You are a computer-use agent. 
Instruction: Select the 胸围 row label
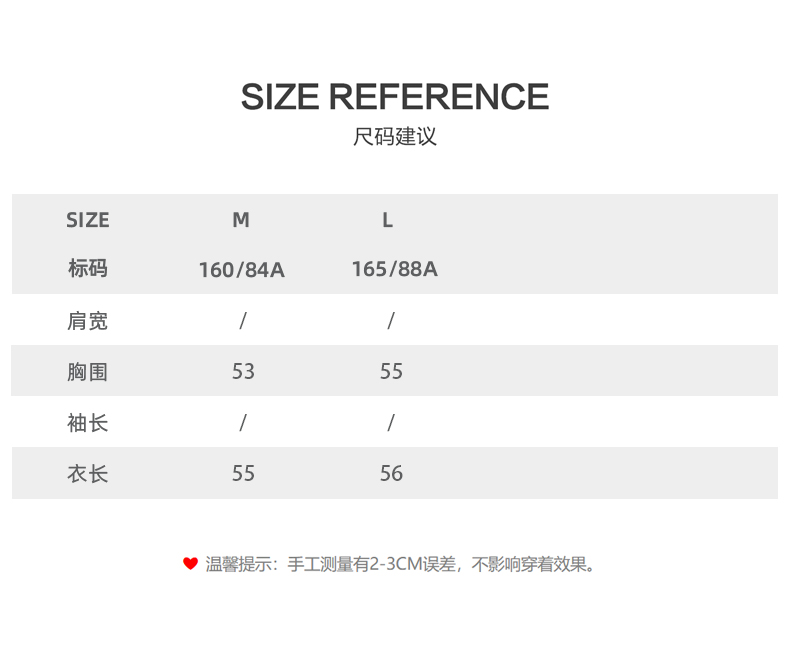[88, 372]
